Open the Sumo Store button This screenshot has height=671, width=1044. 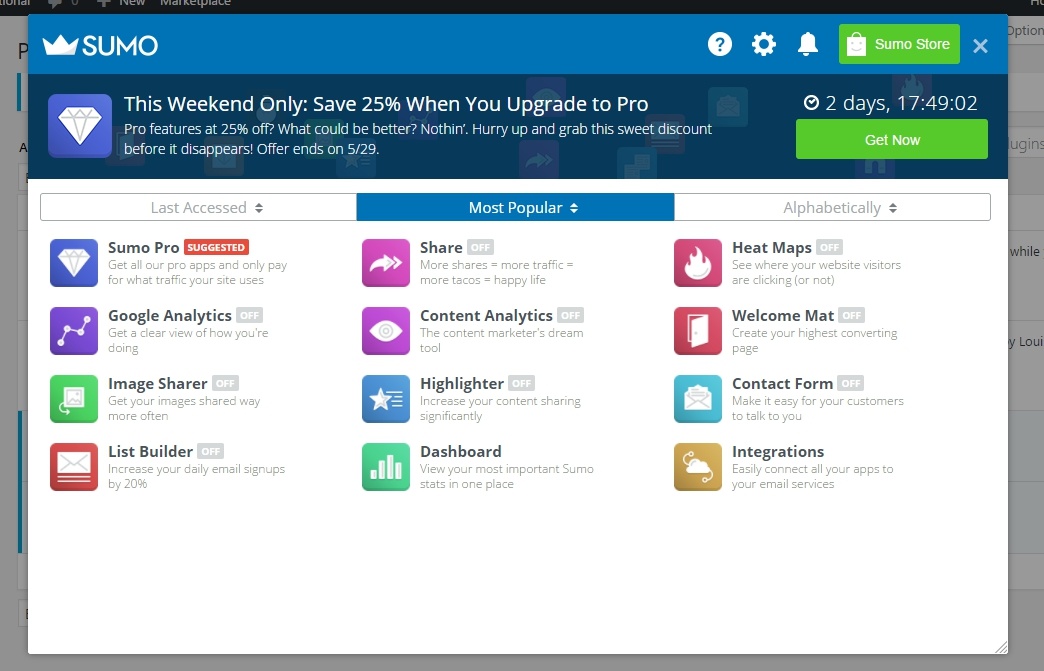tap(900, 44)
